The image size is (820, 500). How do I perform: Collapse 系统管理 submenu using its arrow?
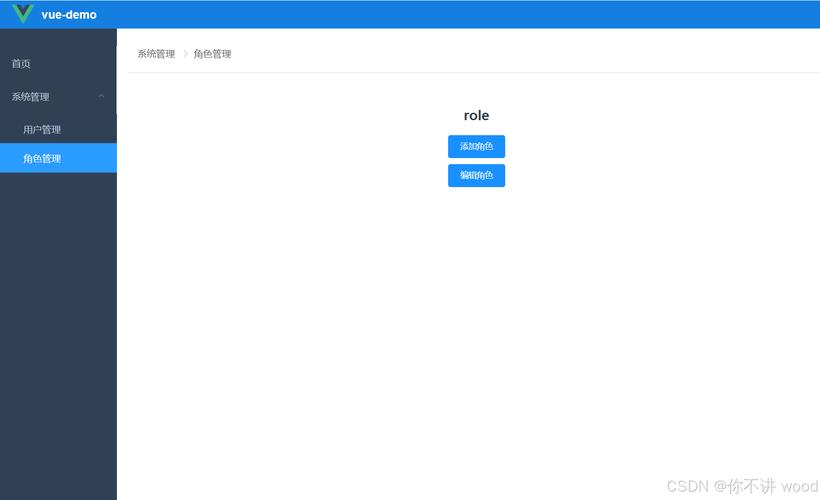101,96
